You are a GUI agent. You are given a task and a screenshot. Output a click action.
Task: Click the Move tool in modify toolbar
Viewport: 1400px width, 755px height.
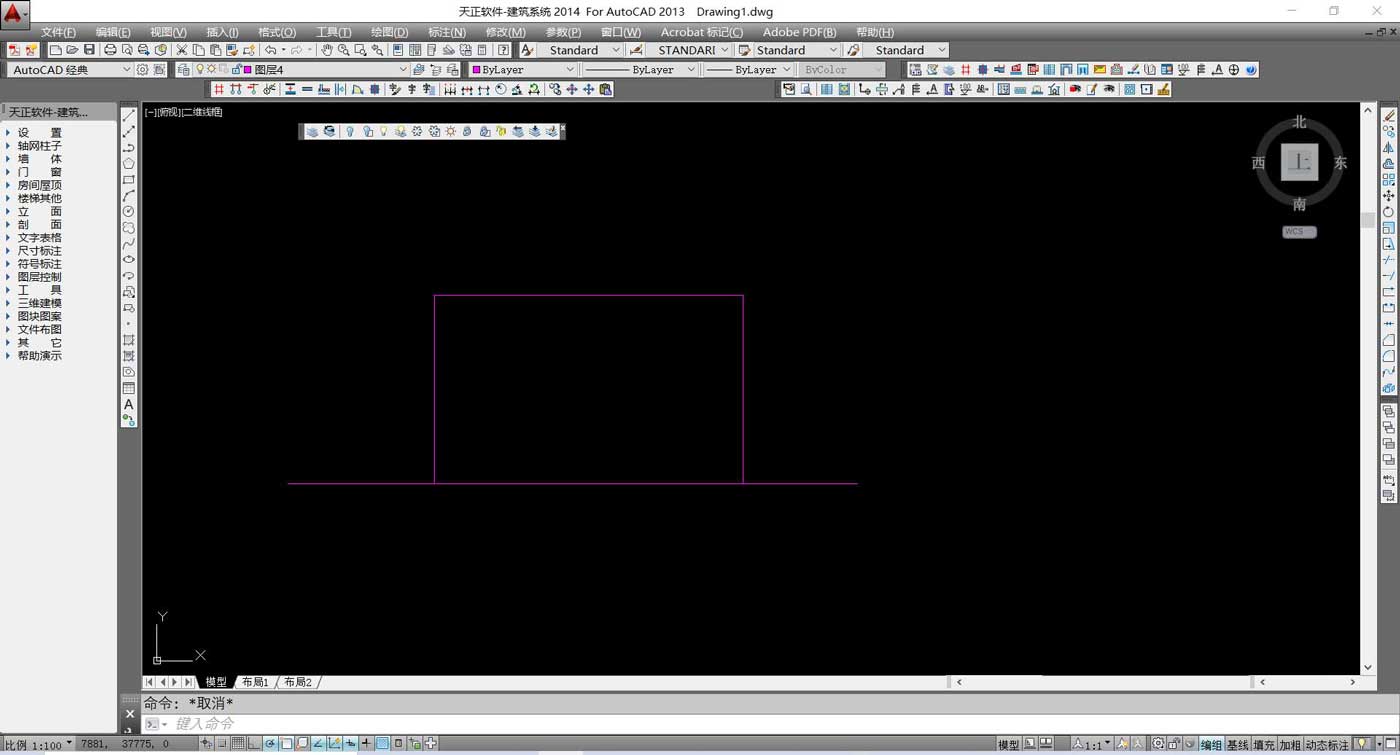[1389, 196]
